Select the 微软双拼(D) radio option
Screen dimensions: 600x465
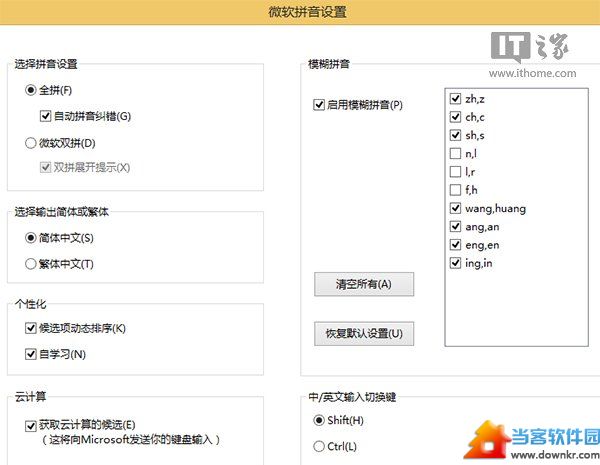(31, 143)
